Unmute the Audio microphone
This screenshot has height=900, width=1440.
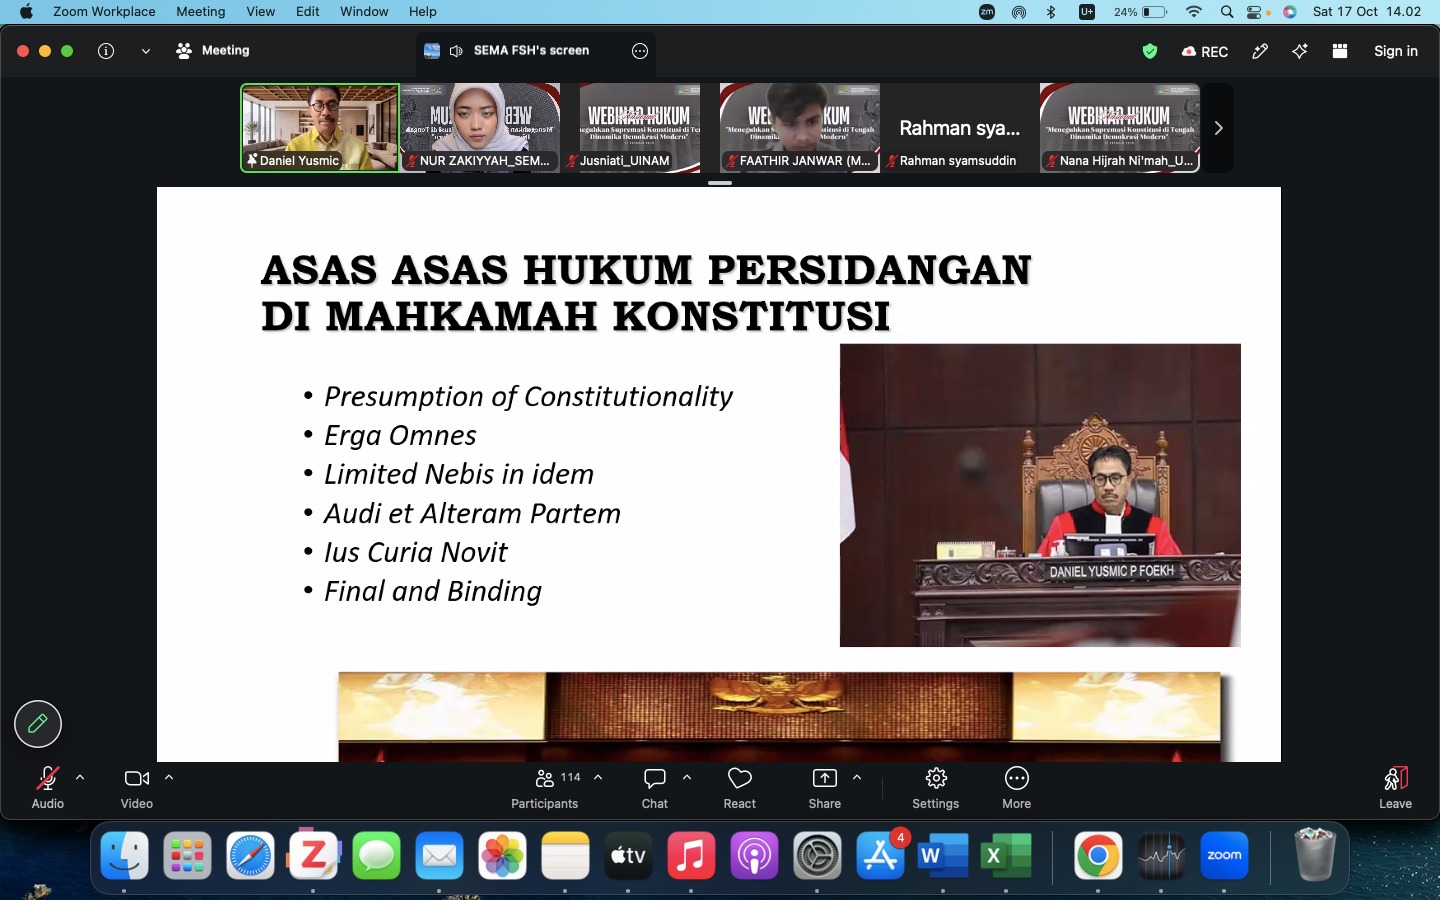pyautogui.click(x=47, y=789)
